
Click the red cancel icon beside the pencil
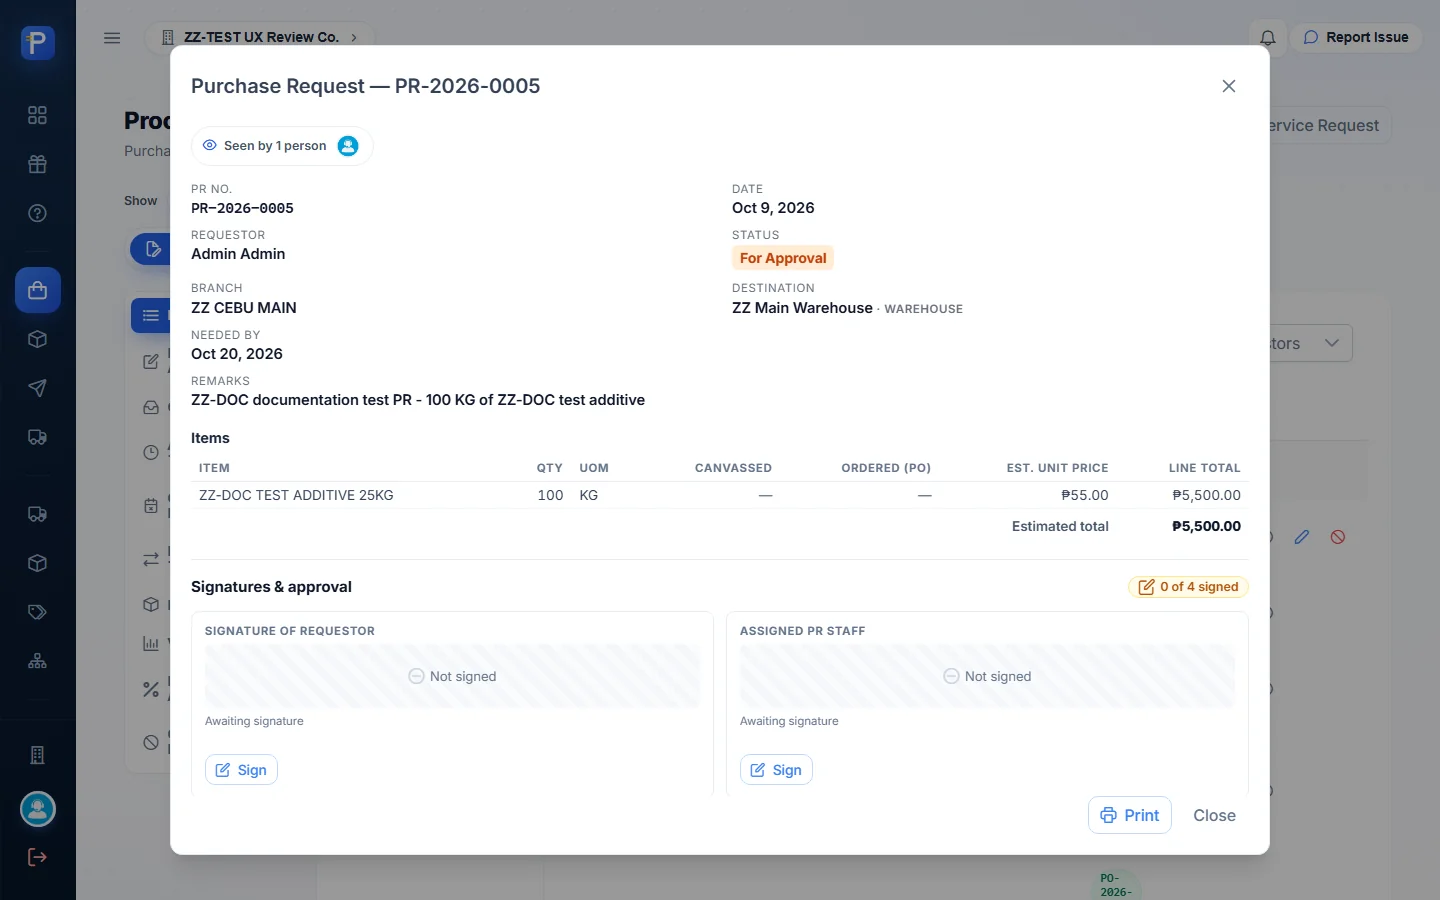1338,537
